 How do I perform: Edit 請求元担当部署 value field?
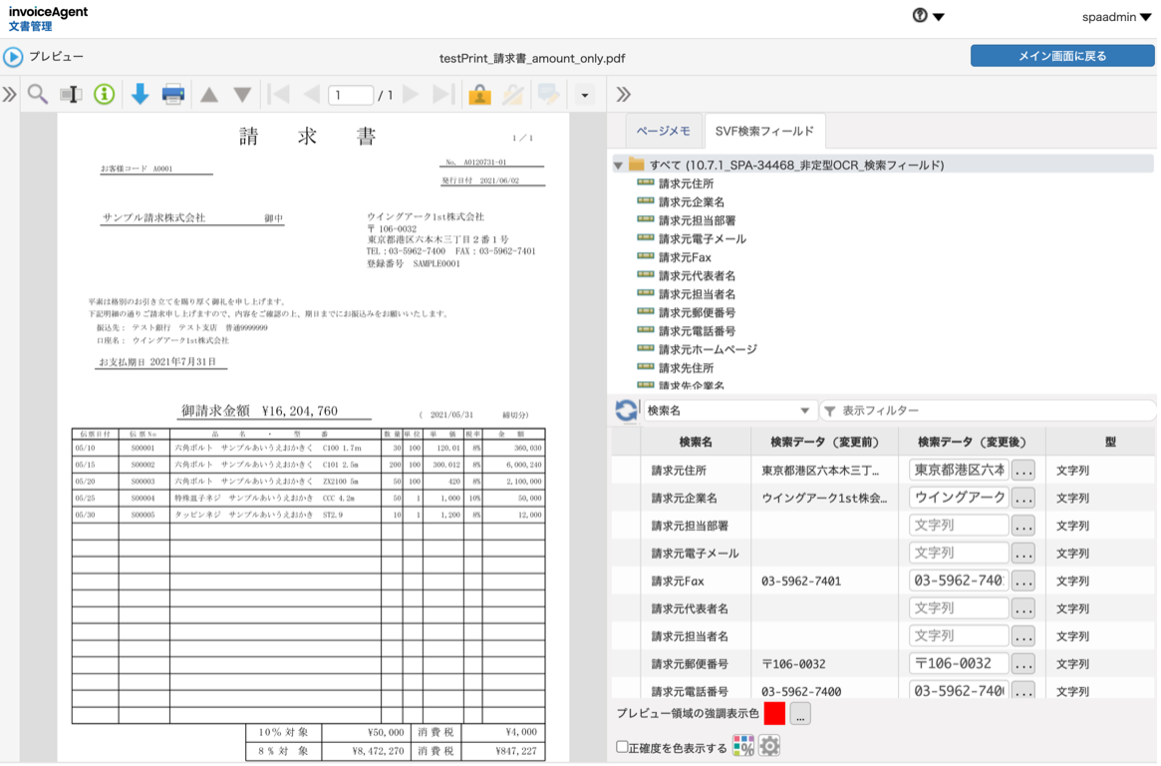pyautogui.click(x=958, y=525)
